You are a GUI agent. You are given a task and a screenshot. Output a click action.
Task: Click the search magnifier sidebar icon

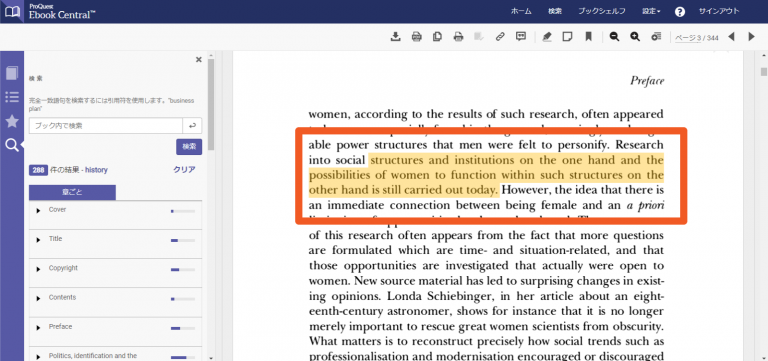(12, 145)
